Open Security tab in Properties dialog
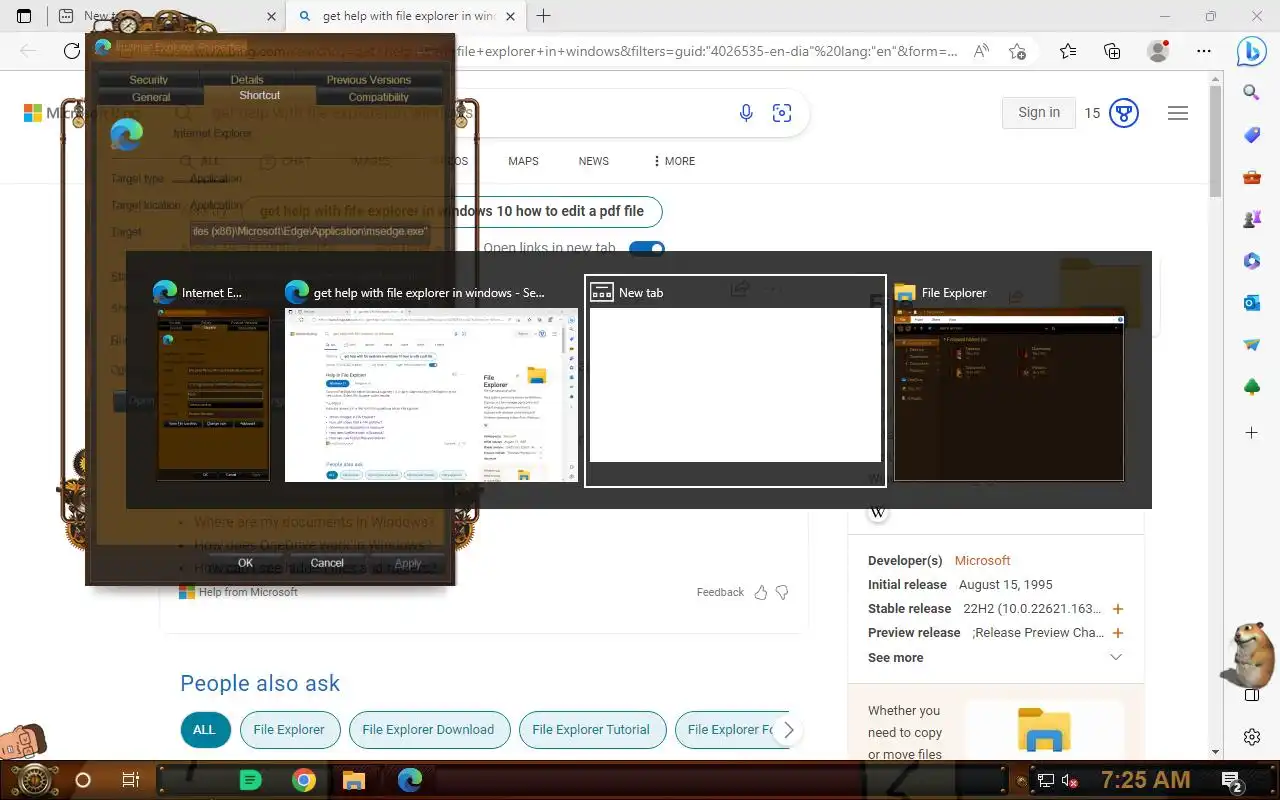The width and height of the screenshot is (1280, 800). click(x=148, y=80)
